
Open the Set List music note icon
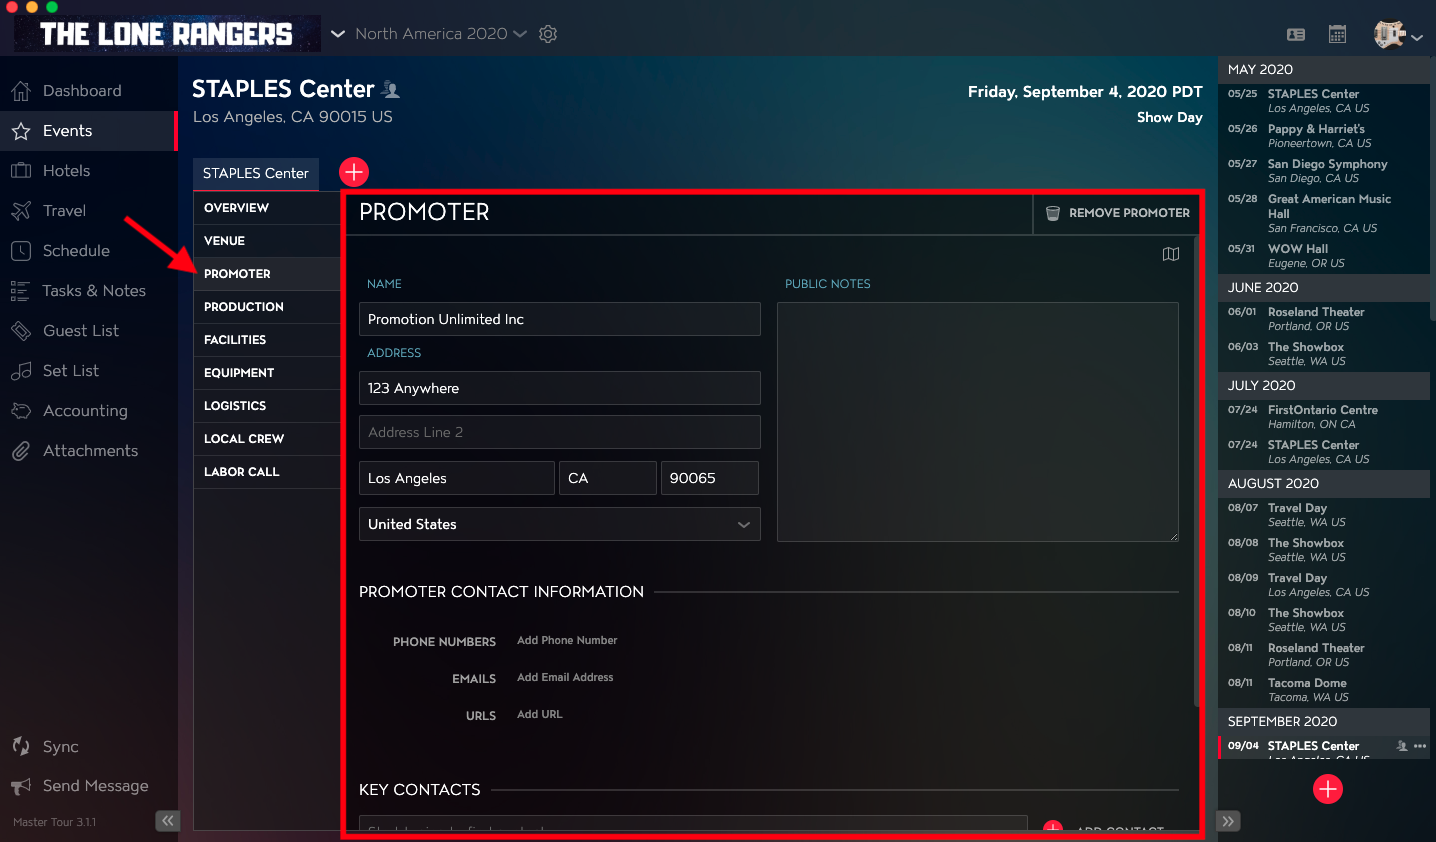coord(21,371)
